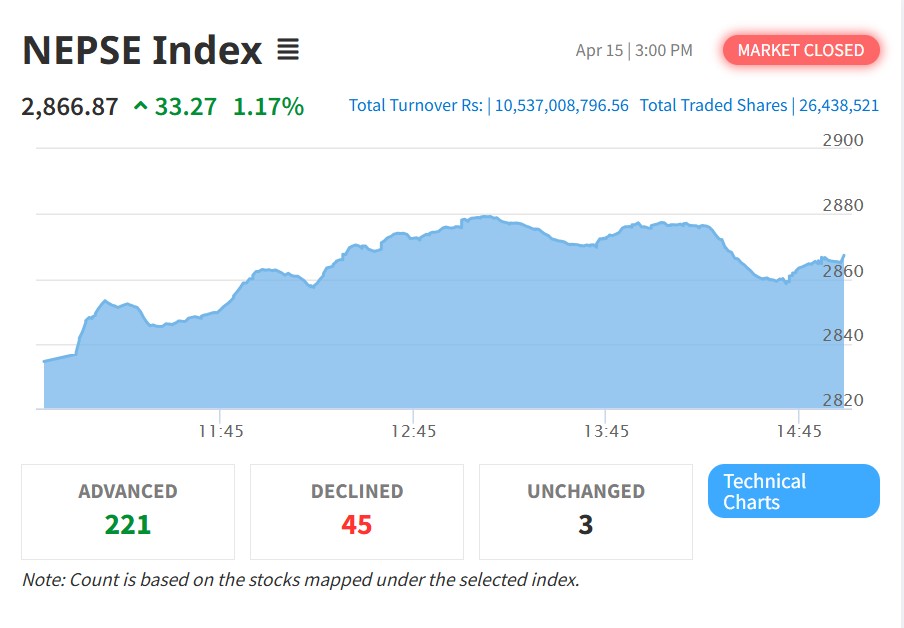Image resolution: width=904 pixels, height=628 pixels.
Task: Click the Unchanged stocks card
Action: (585, 511)
